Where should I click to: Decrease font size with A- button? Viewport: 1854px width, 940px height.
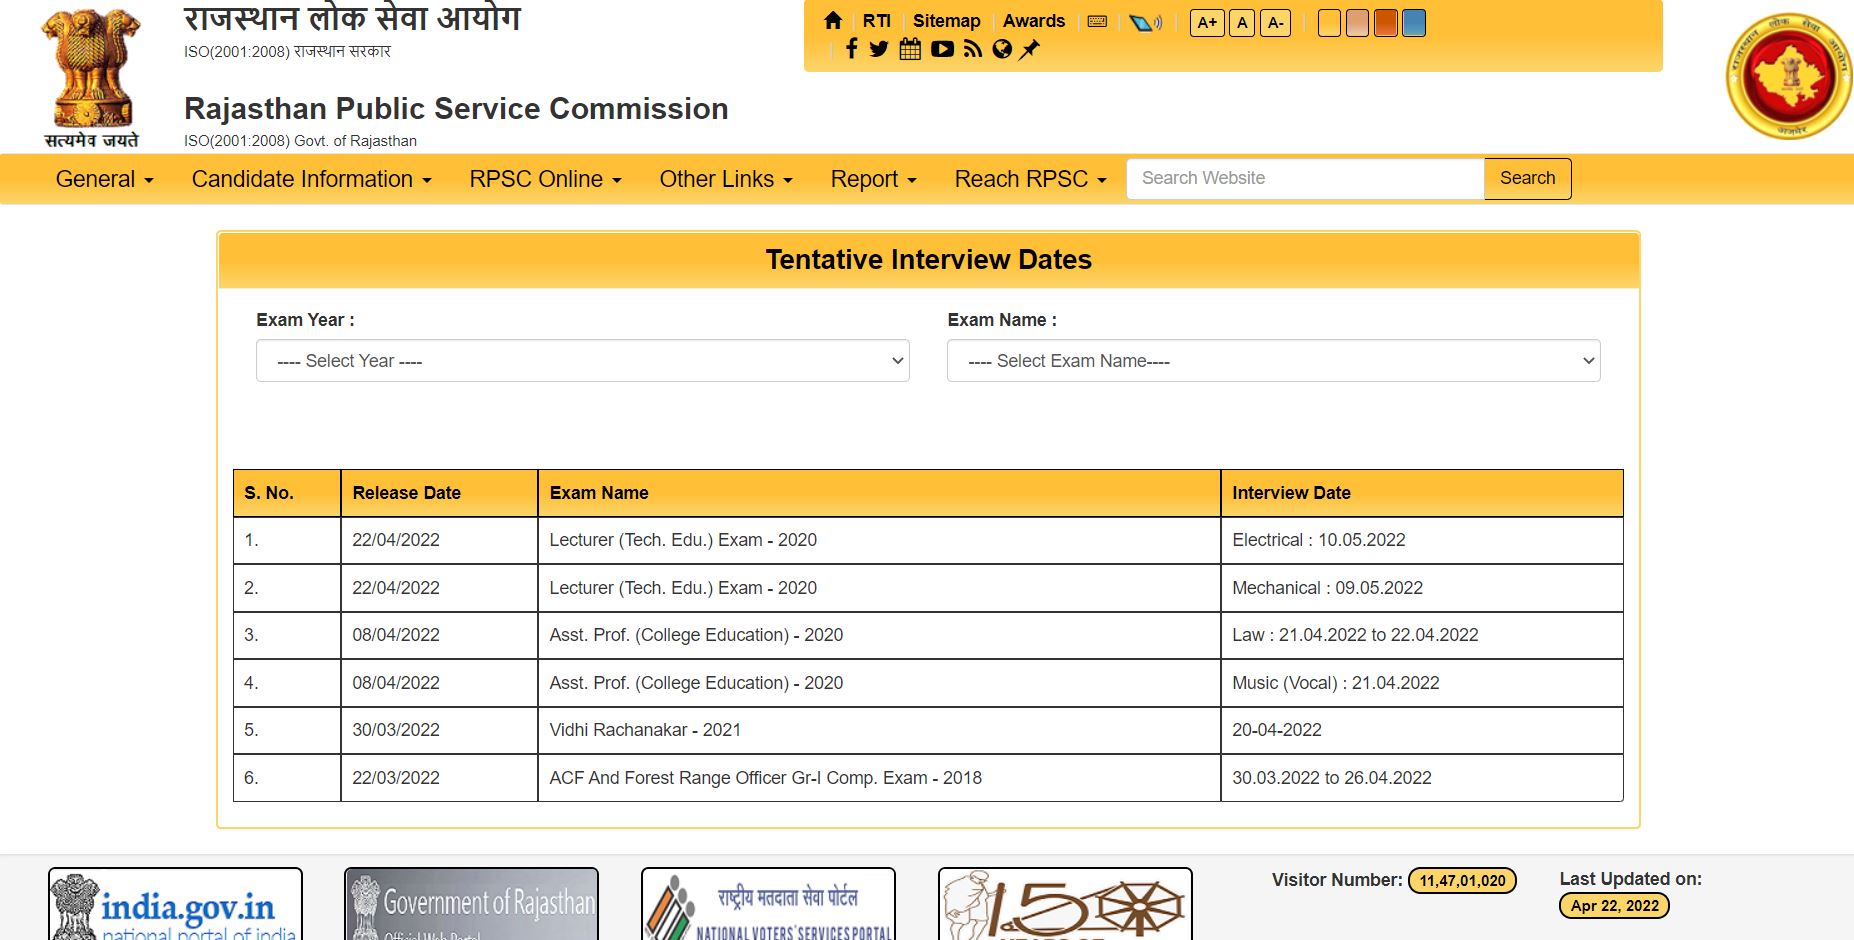click(1275, 23)
